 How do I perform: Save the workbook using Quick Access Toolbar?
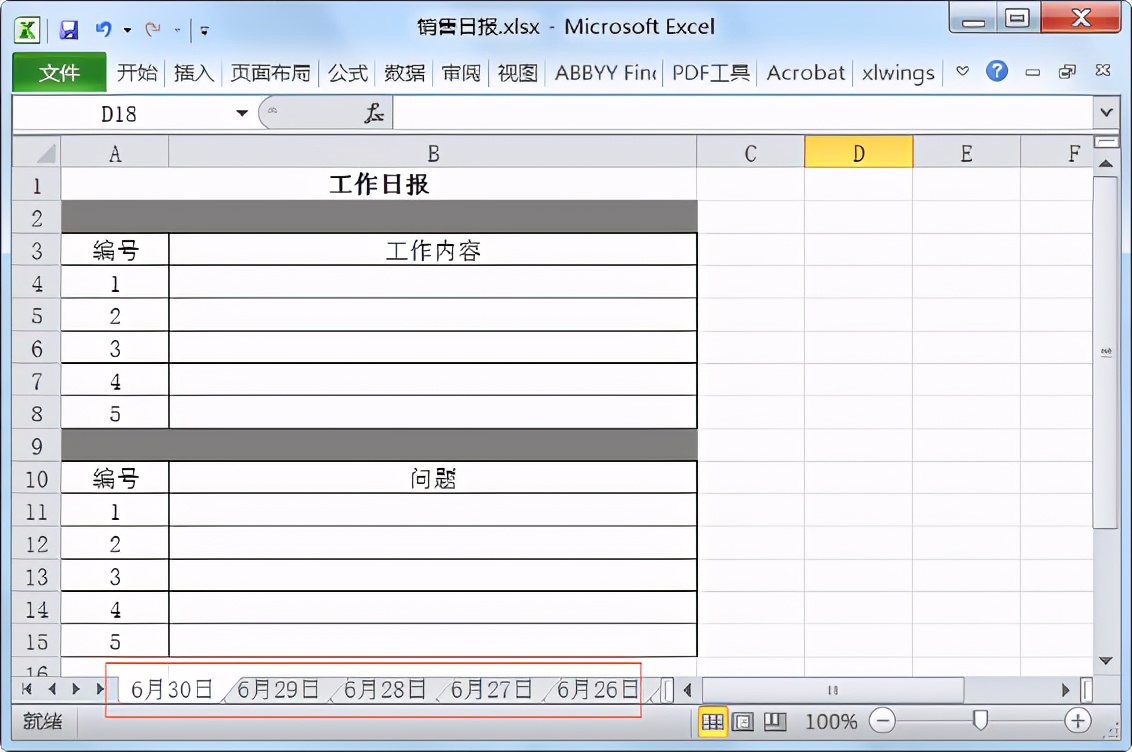click(68, 29)
